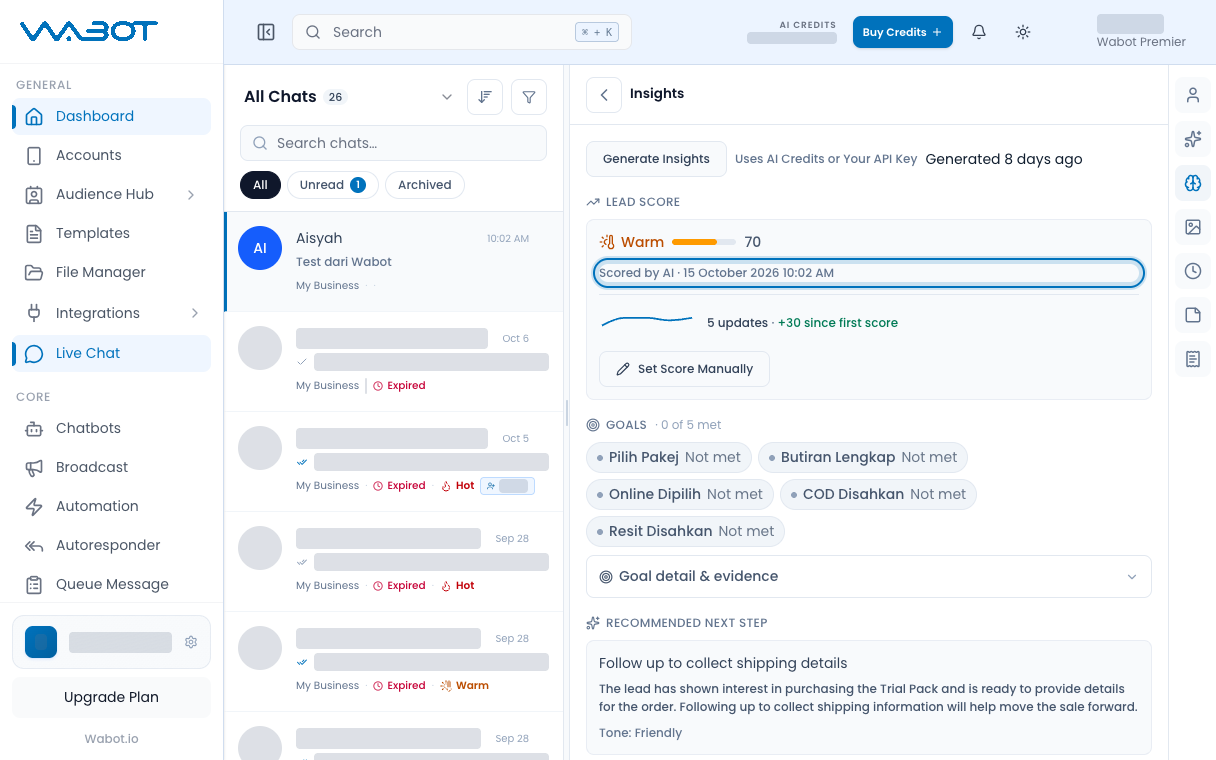Open media gallery icon in right rail
1216x760 pixels.
pyautogui.click(x=1193, y=227)
